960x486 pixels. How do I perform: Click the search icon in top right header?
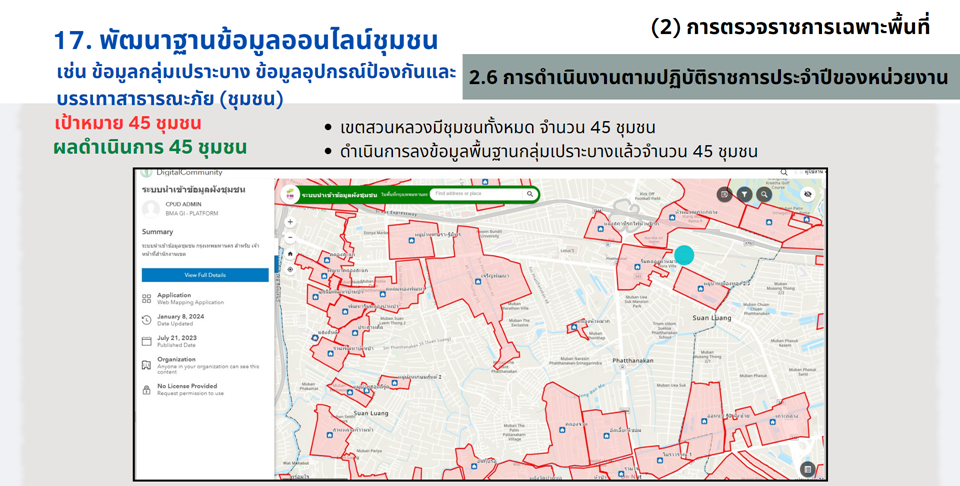coord(784,173)
